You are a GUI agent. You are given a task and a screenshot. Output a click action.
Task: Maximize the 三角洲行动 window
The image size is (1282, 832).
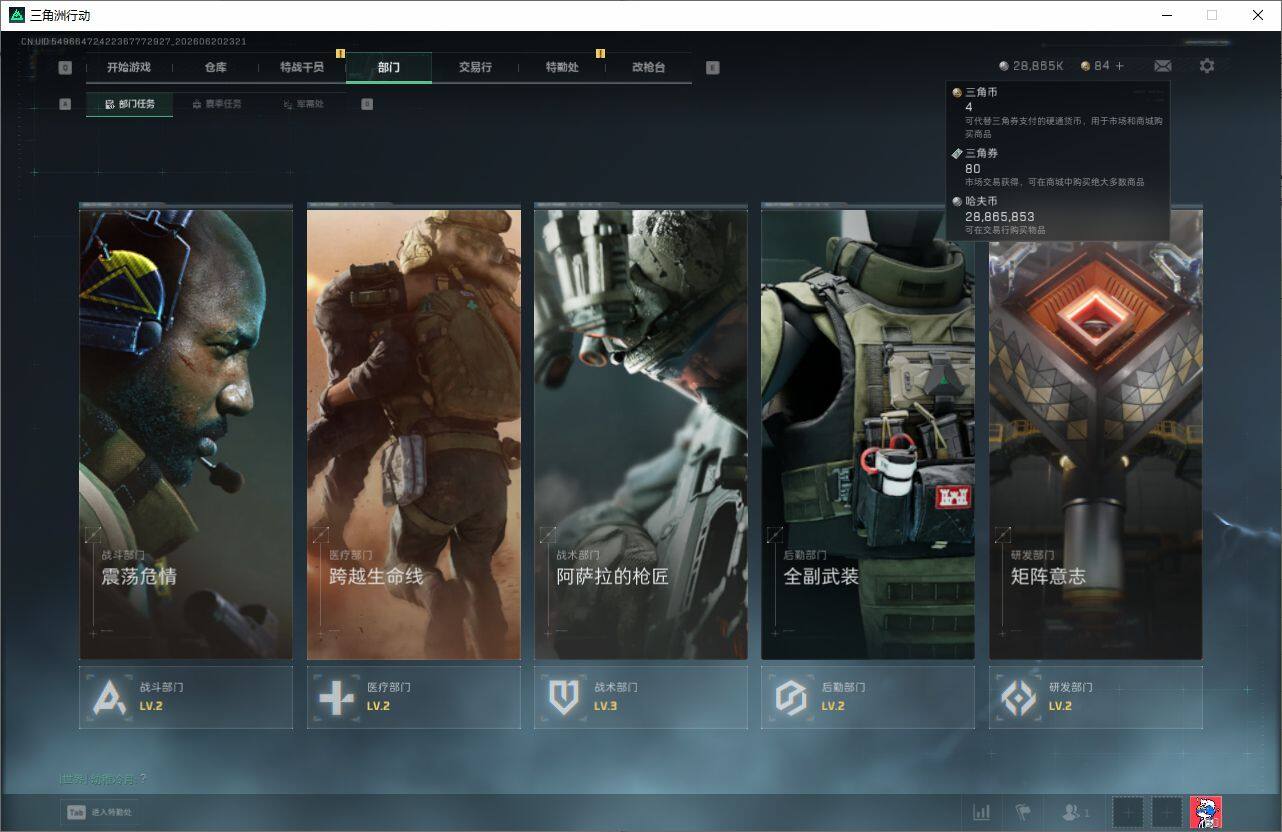tap(1212, 15)
